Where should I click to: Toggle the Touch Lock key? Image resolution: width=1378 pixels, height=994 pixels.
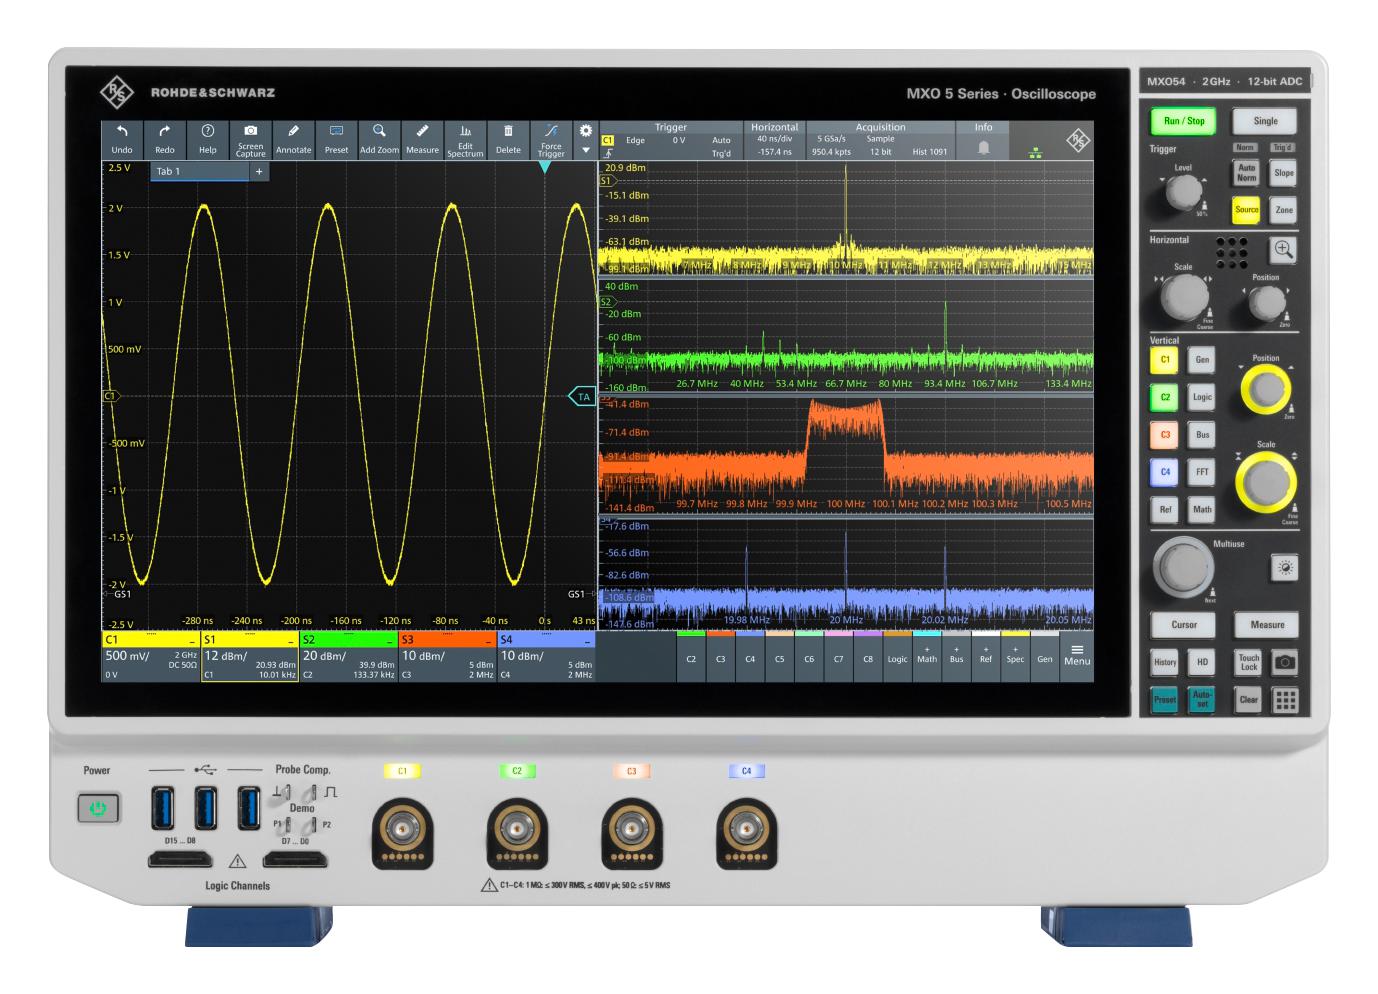pos(1249,662)
